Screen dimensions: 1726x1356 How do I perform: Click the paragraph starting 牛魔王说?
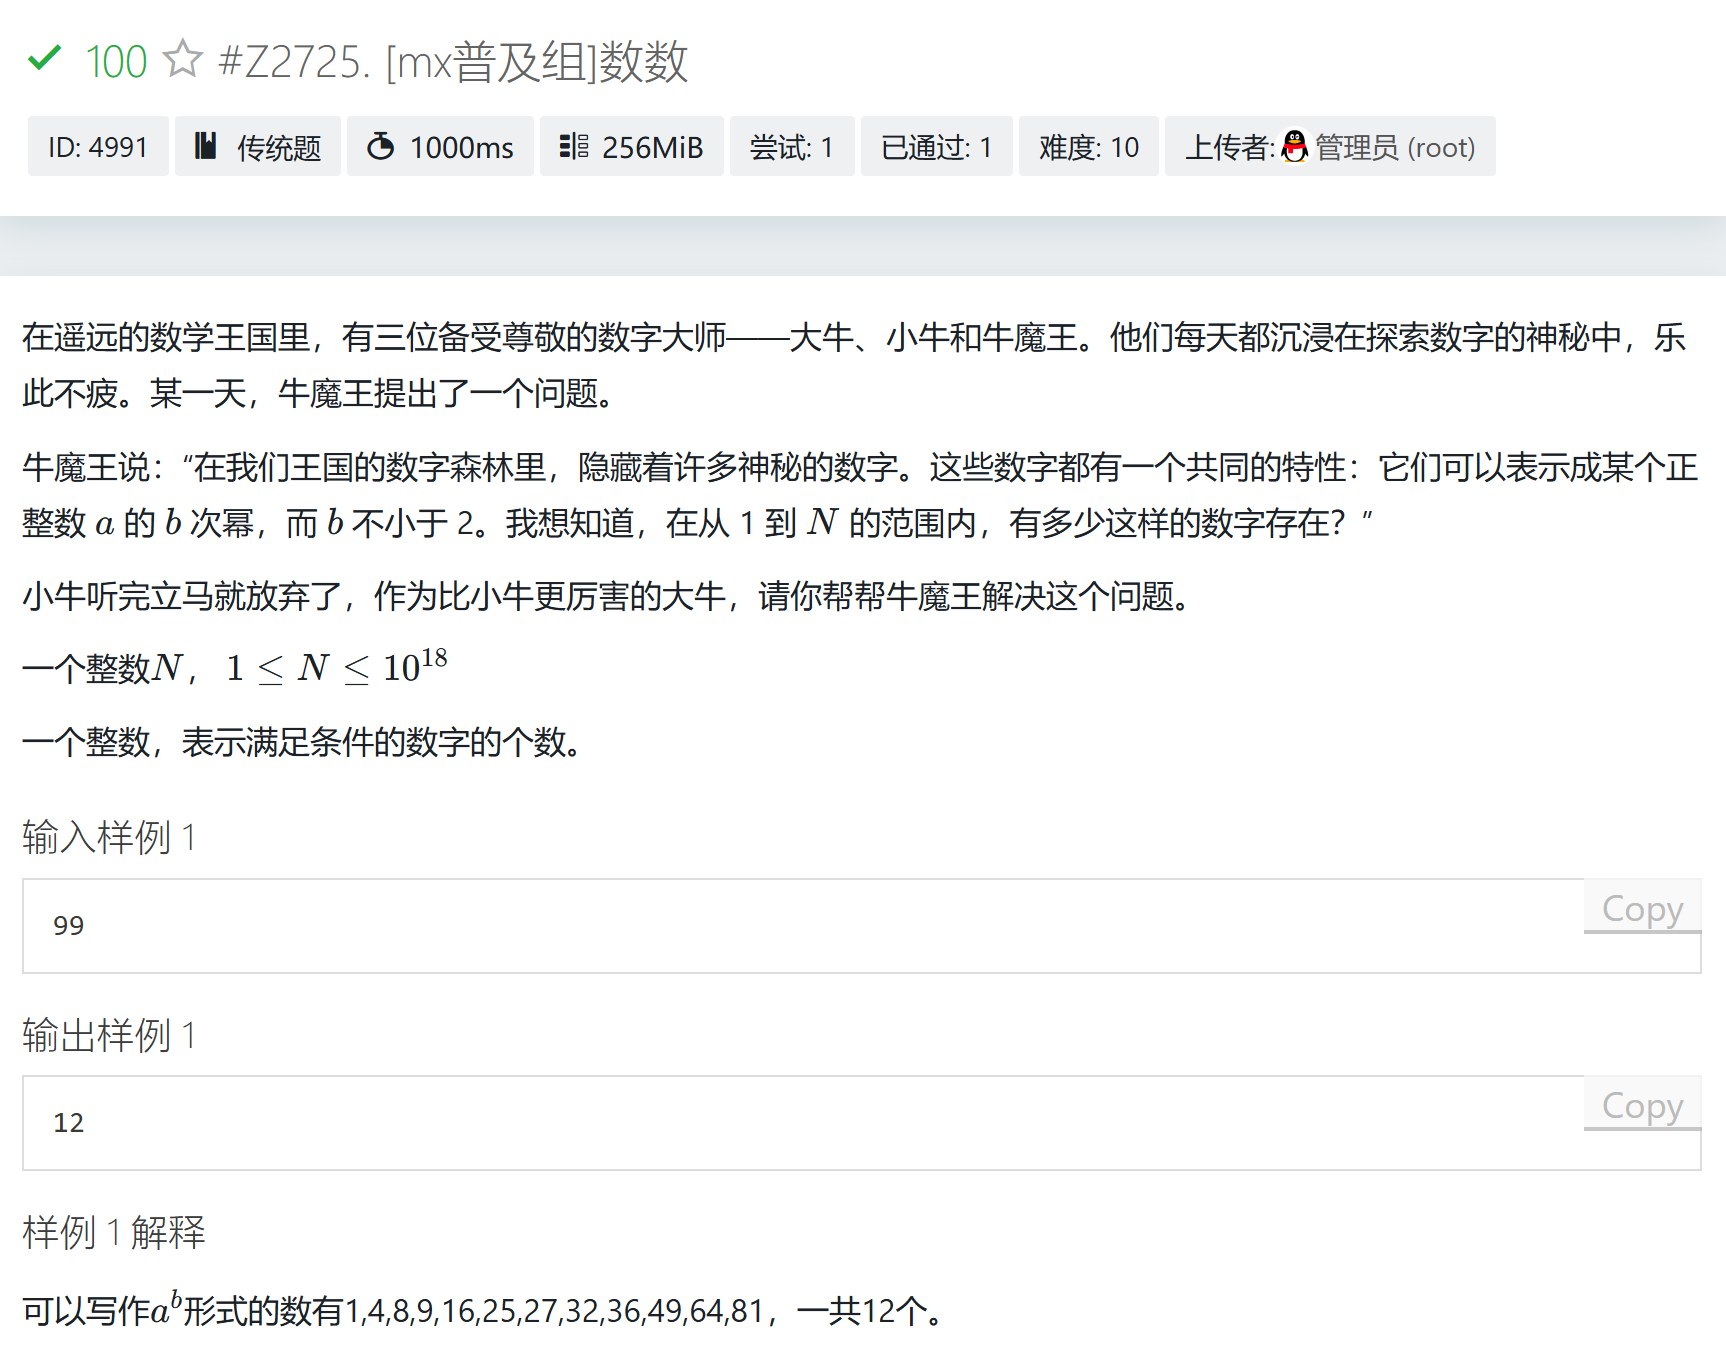point(860,494)
